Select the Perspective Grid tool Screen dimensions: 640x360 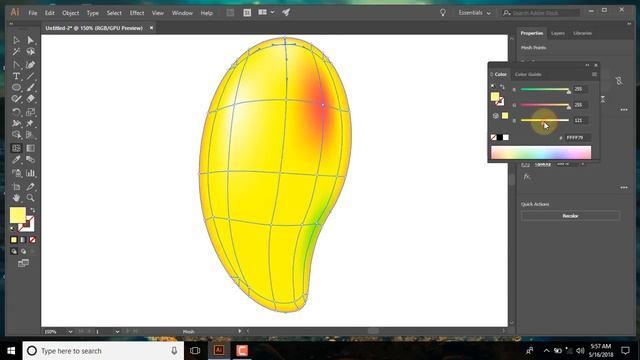pyautogui.click(x=31, y=135)
